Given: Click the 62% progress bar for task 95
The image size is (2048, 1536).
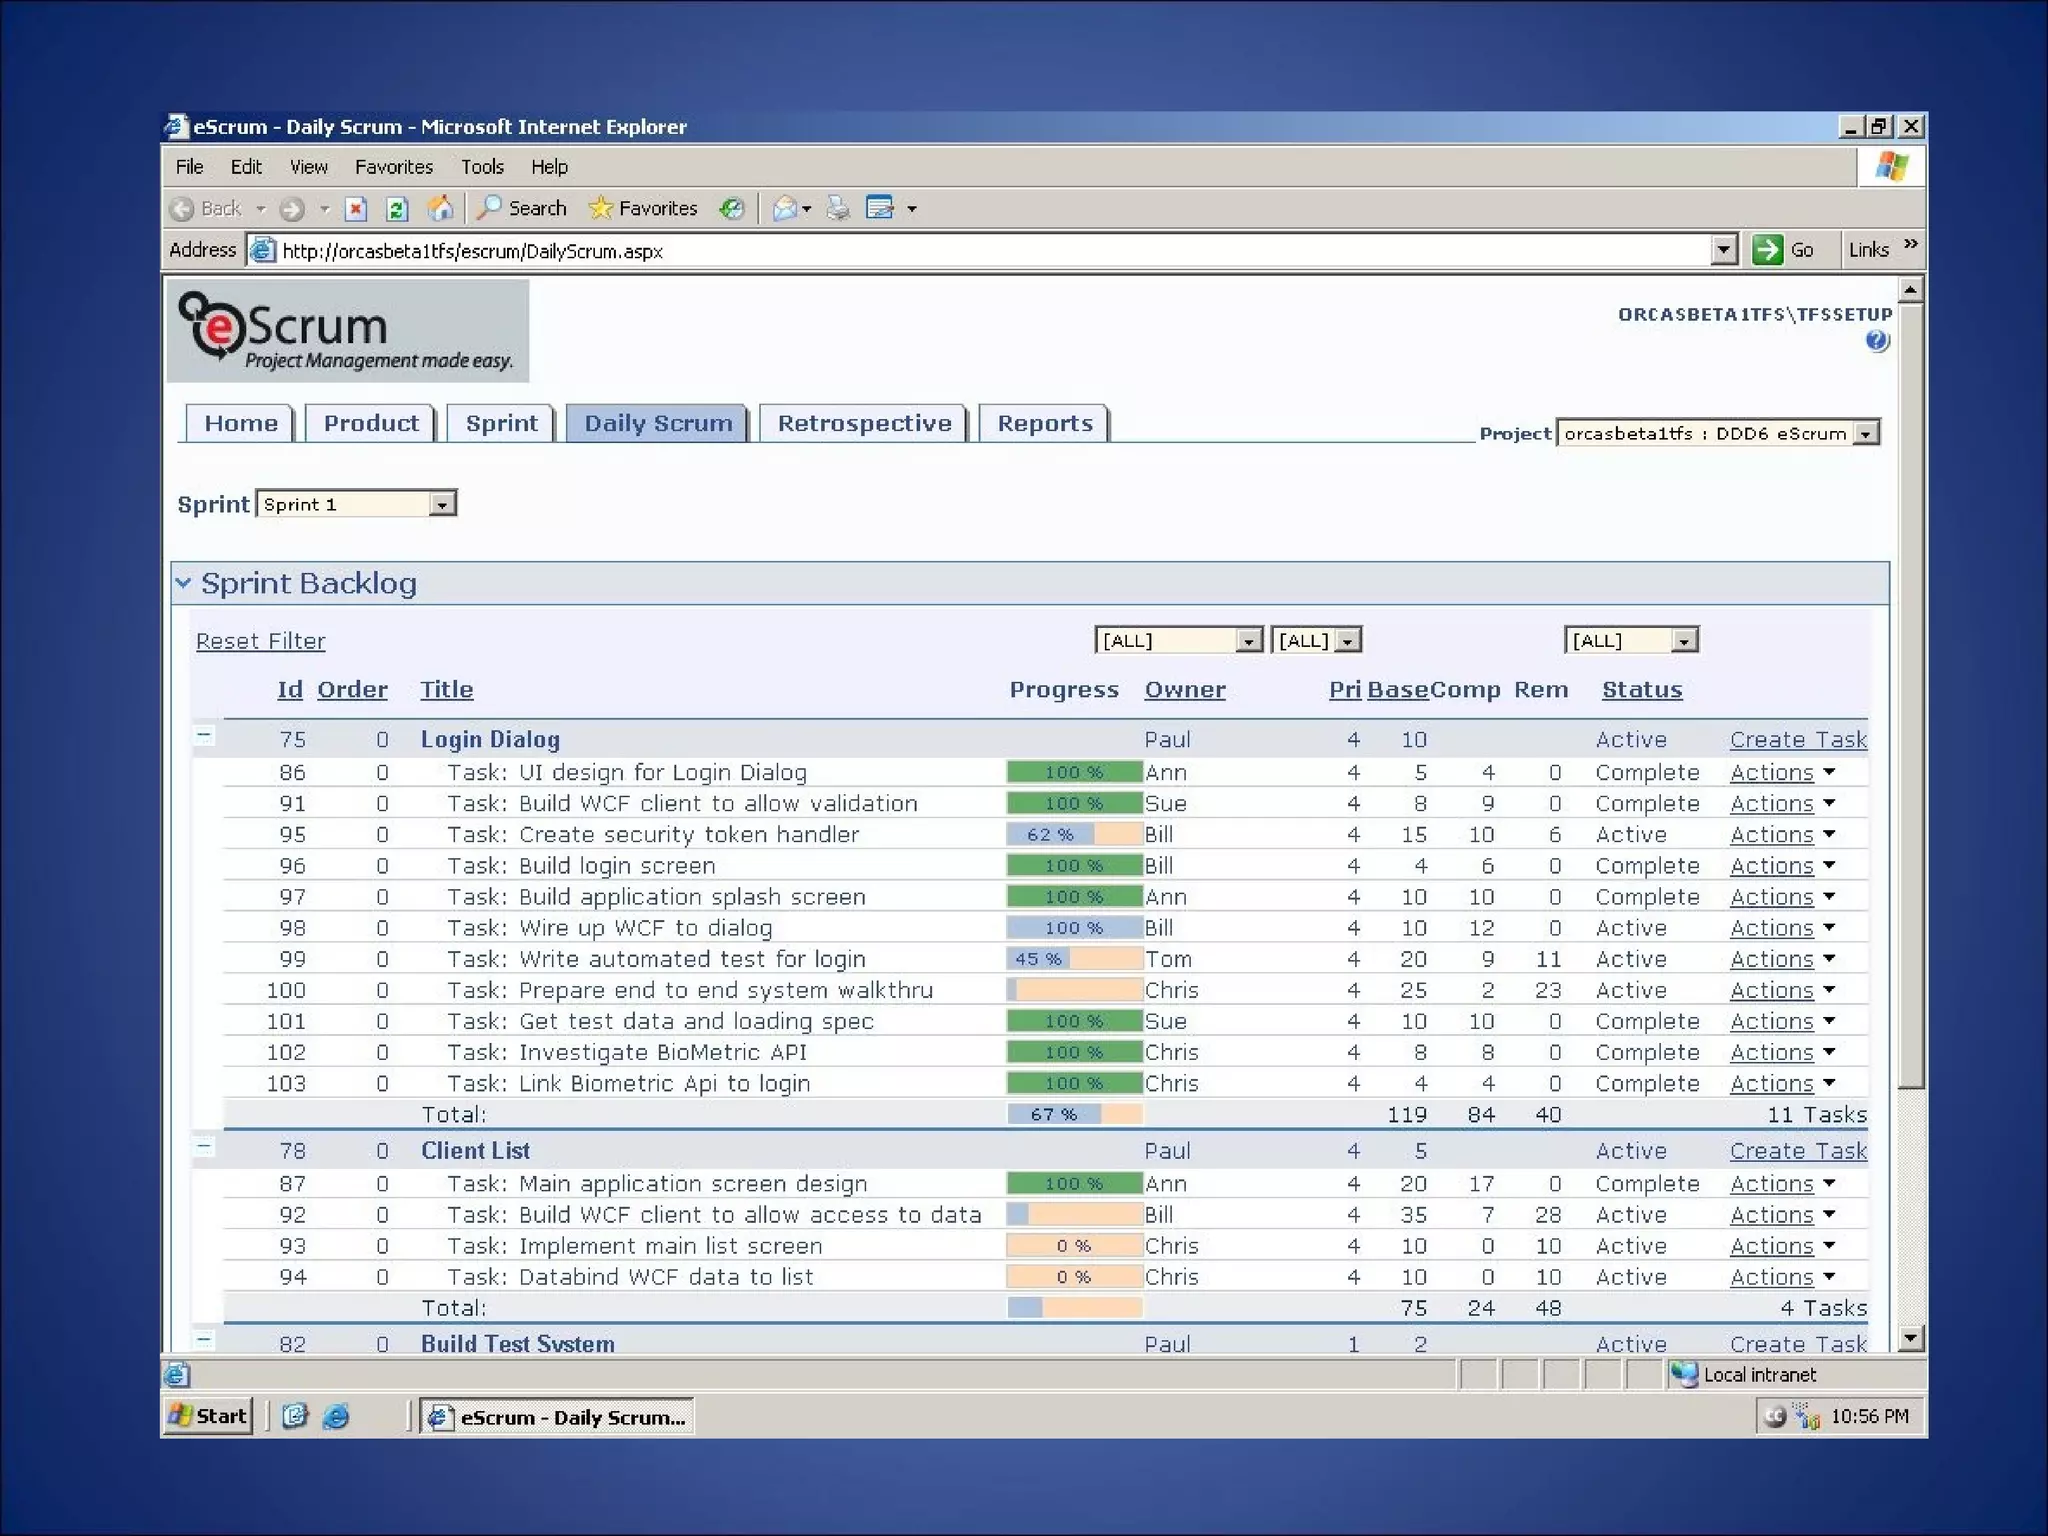Looking at the screenshot, I should tap(1073, 834).
